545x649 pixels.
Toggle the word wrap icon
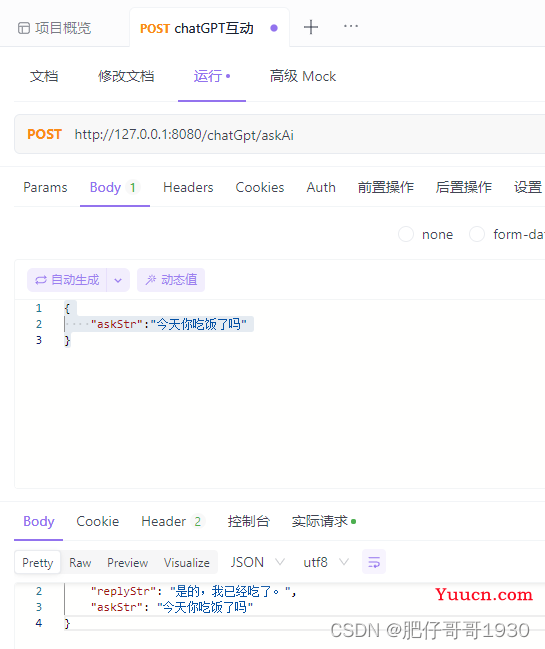click(374, 562)
